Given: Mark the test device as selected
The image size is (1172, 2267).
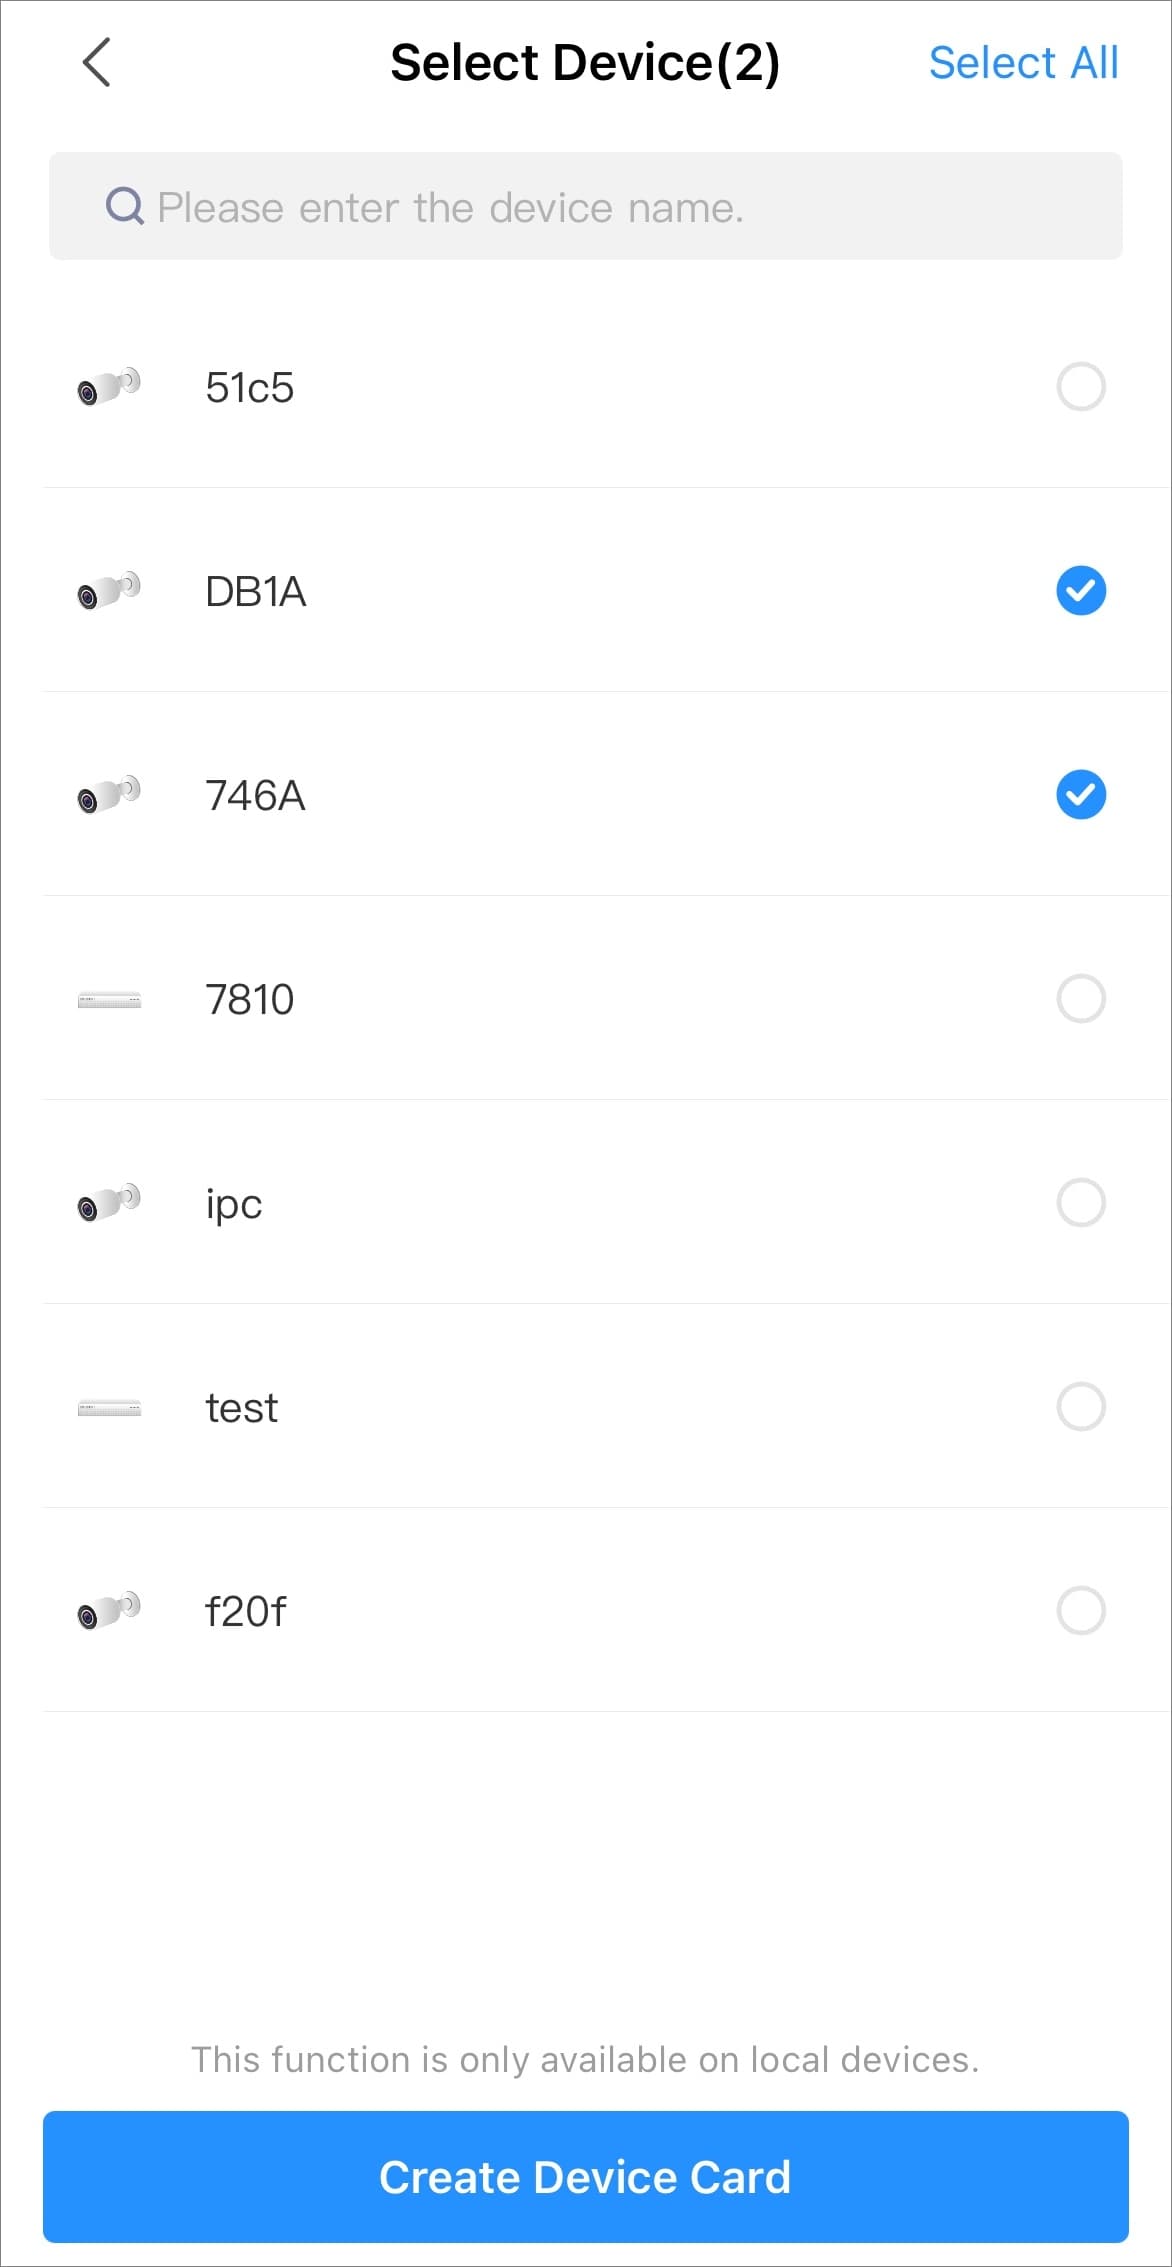Looking at the screenshot, I should point(1081,1407).
